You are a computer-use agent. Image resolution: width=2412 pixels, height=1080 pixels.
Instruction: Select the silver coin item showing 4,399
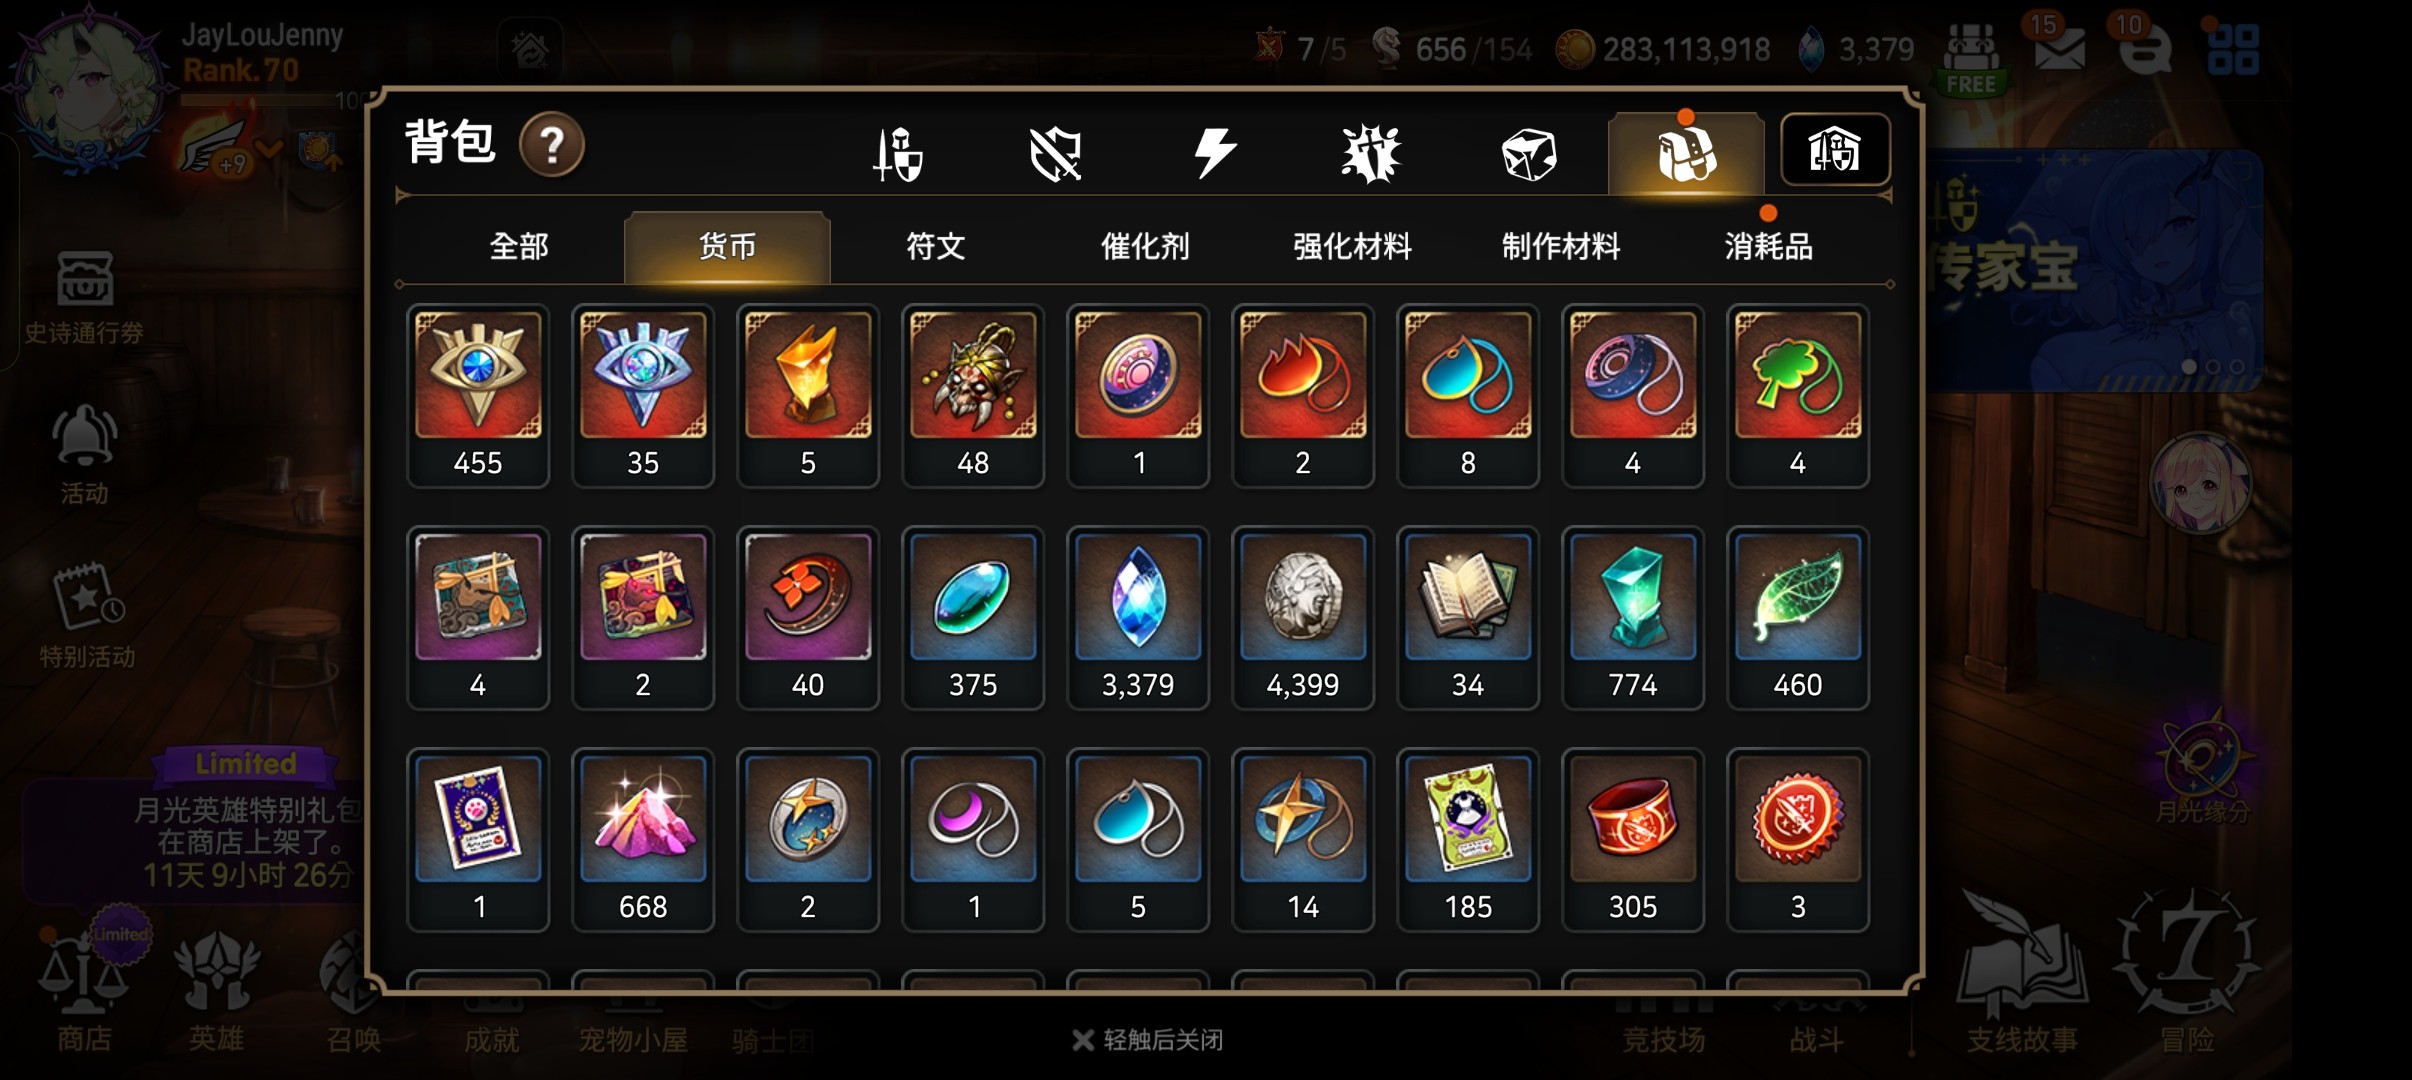[1303, 618]
